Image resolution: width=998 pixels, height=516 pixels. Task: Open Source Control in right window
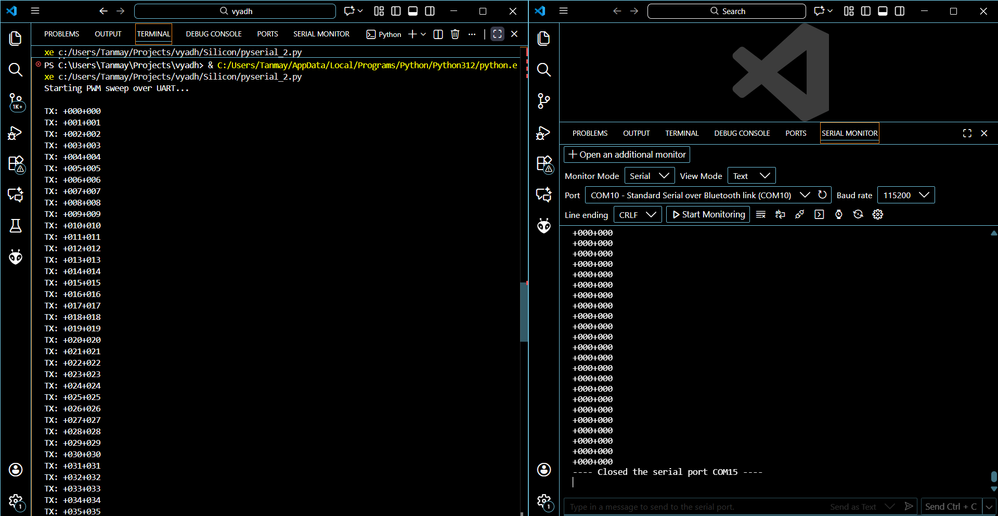coord(544,101)
